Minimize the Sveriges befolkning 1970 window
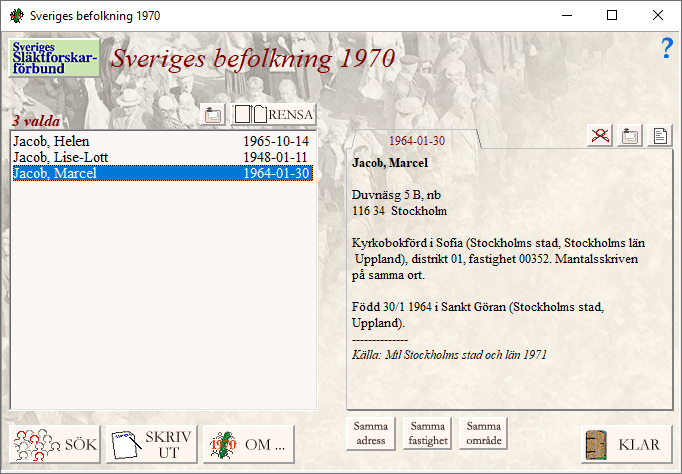 coord(567,16)
